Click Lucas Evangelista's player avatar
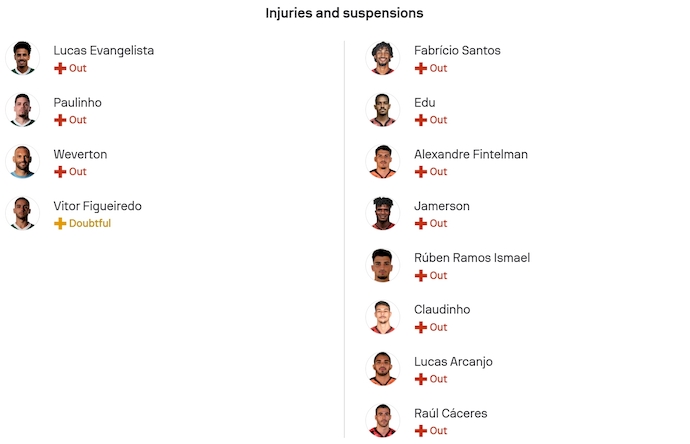Screen dimensions: 690x444 pyautogui.click(x=22, y=58)
